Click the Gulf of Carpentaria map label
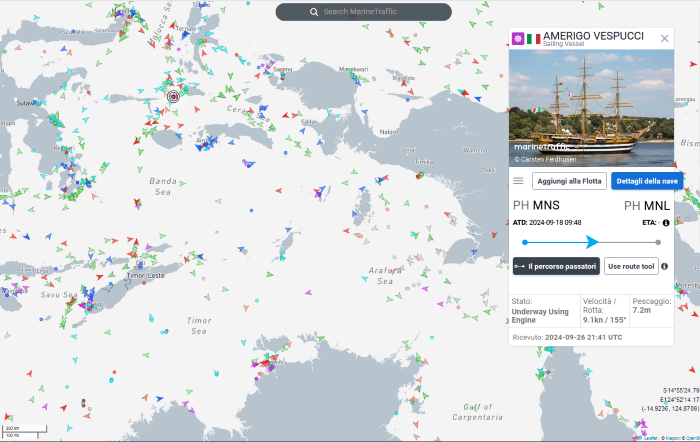The width and height of the screenshot is (700, 442). 477,412
